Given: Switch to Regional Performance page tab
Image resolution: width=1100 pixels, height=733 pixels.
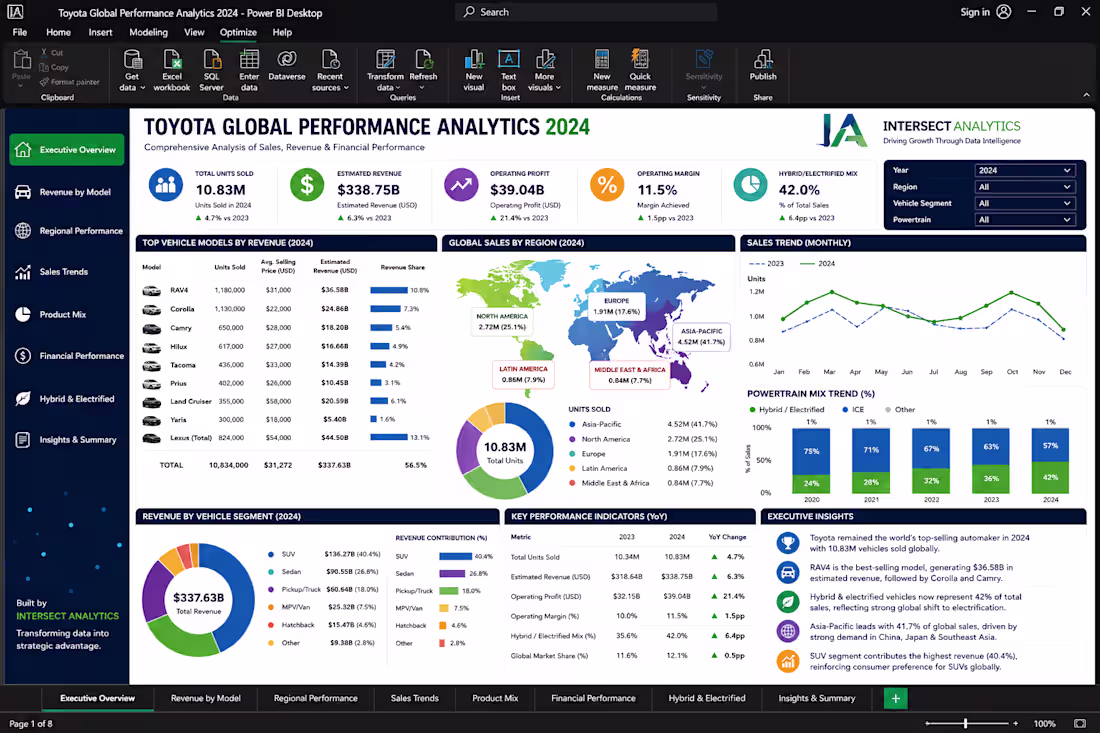Looking at the screenshot, I should (x=316, y=699).
